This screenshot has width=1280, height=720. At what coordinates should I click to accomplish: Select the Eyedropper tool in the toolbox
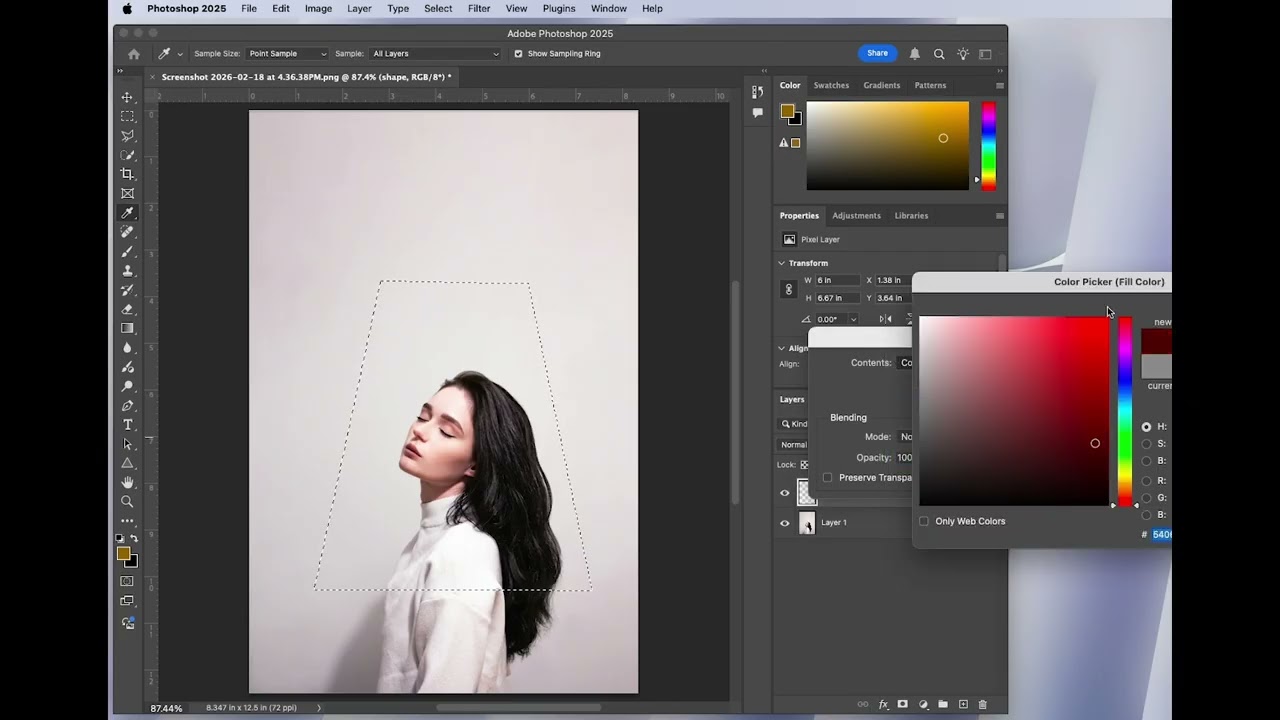pyautogui.click(x=127, y=213)
